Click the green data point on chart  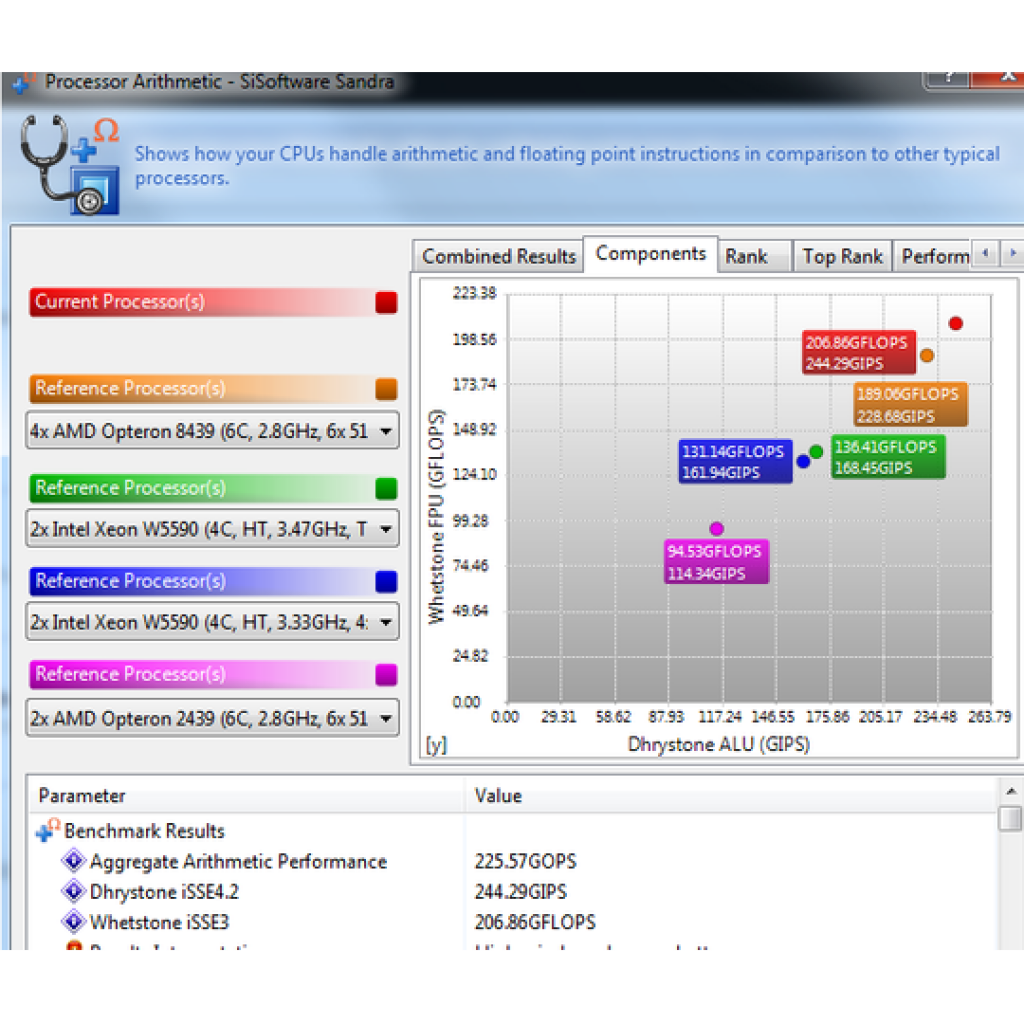point(816,451)
